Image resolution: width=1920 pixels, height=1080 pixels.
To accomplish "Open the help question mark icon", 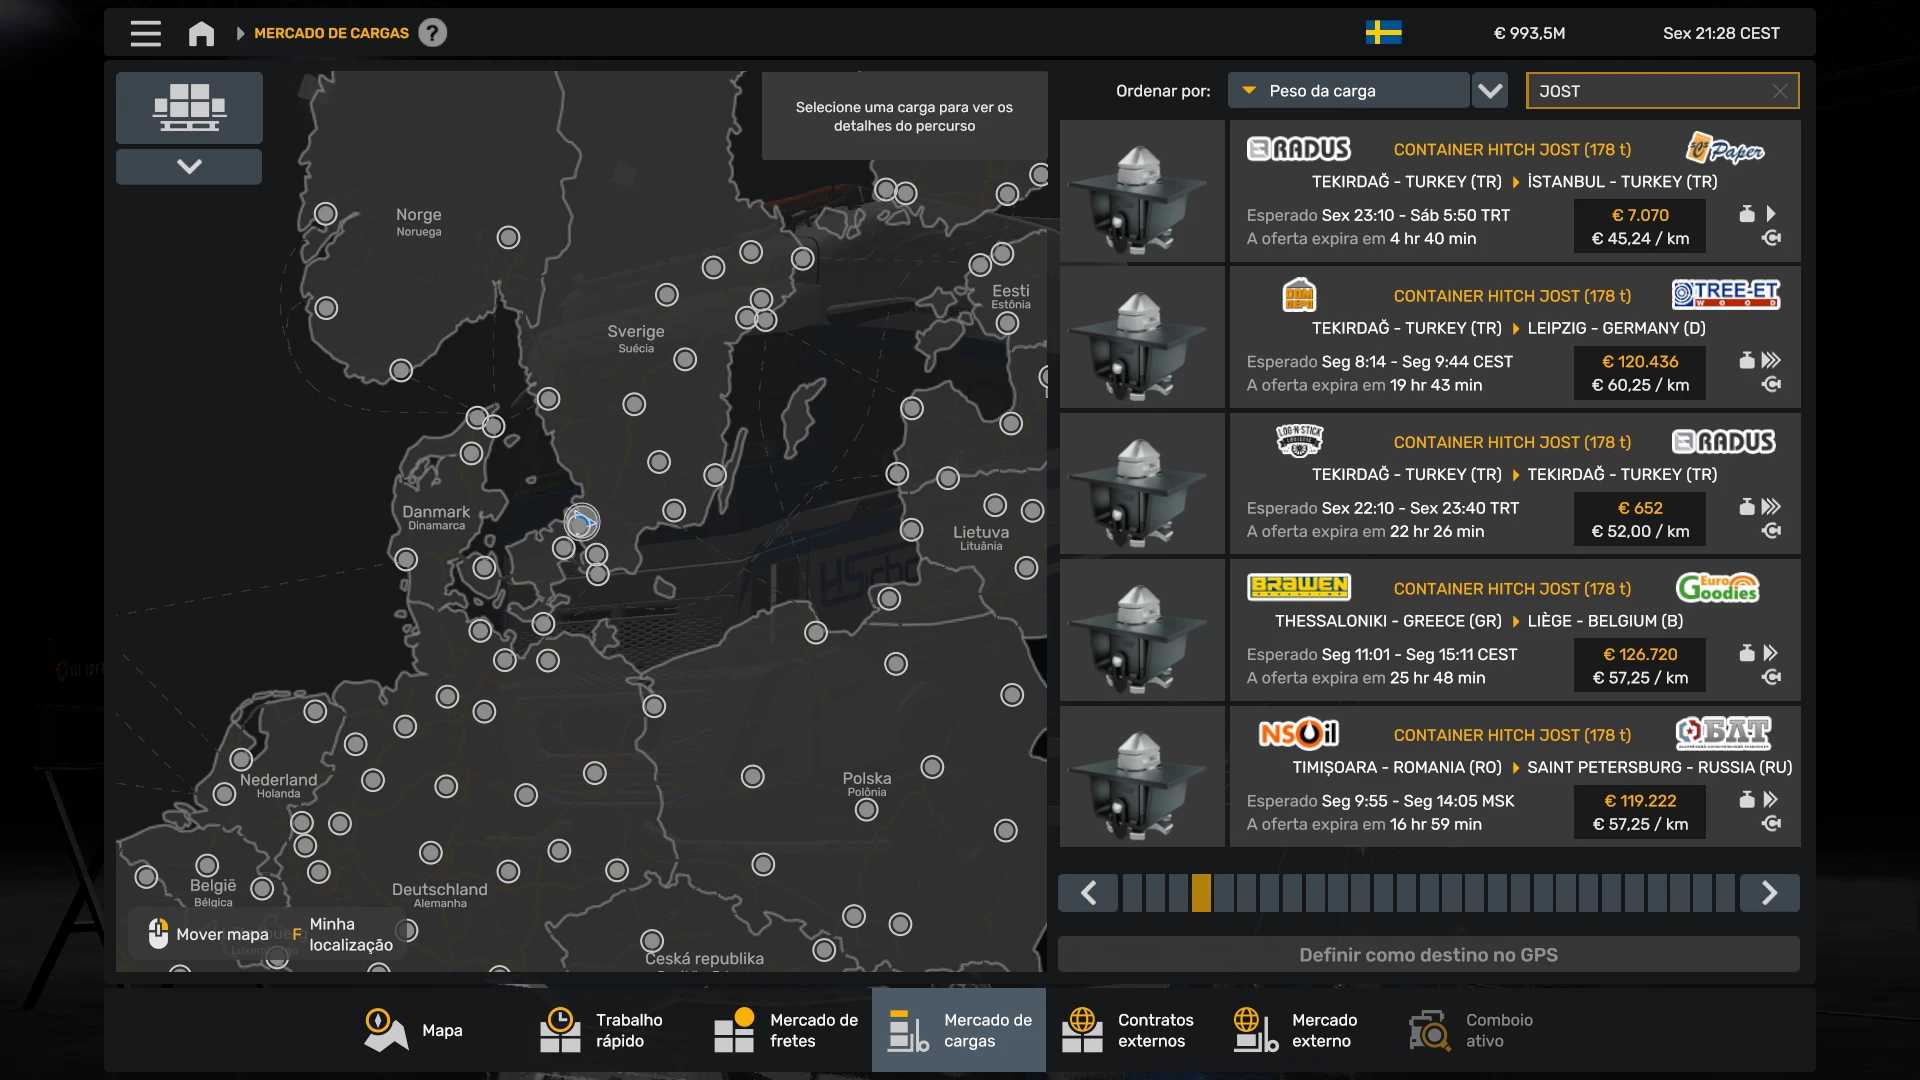I will pyautogui.click(x=432, y=33).
